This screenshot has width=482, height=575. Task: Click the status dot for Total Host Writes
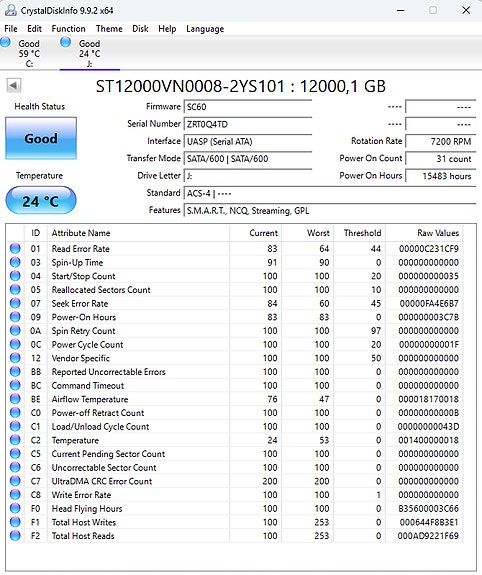click(15, 522)
